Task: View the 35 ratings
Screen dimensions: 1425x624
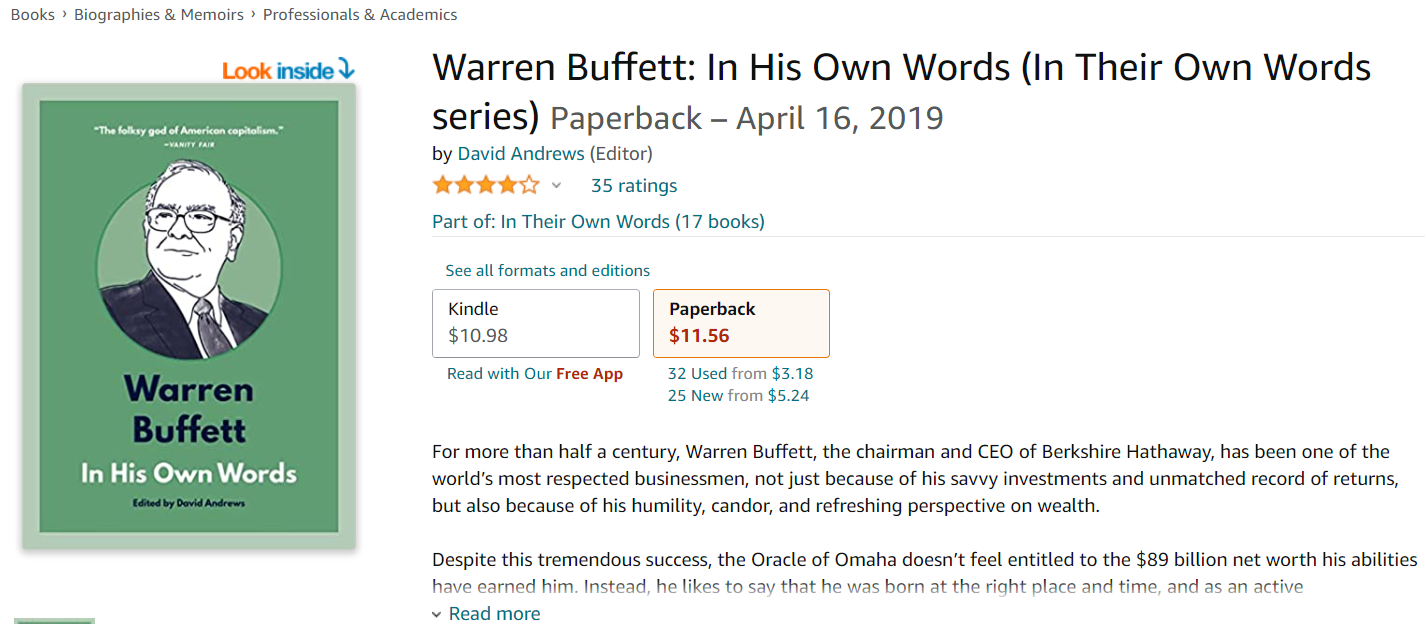Action: tap(634, 185)
